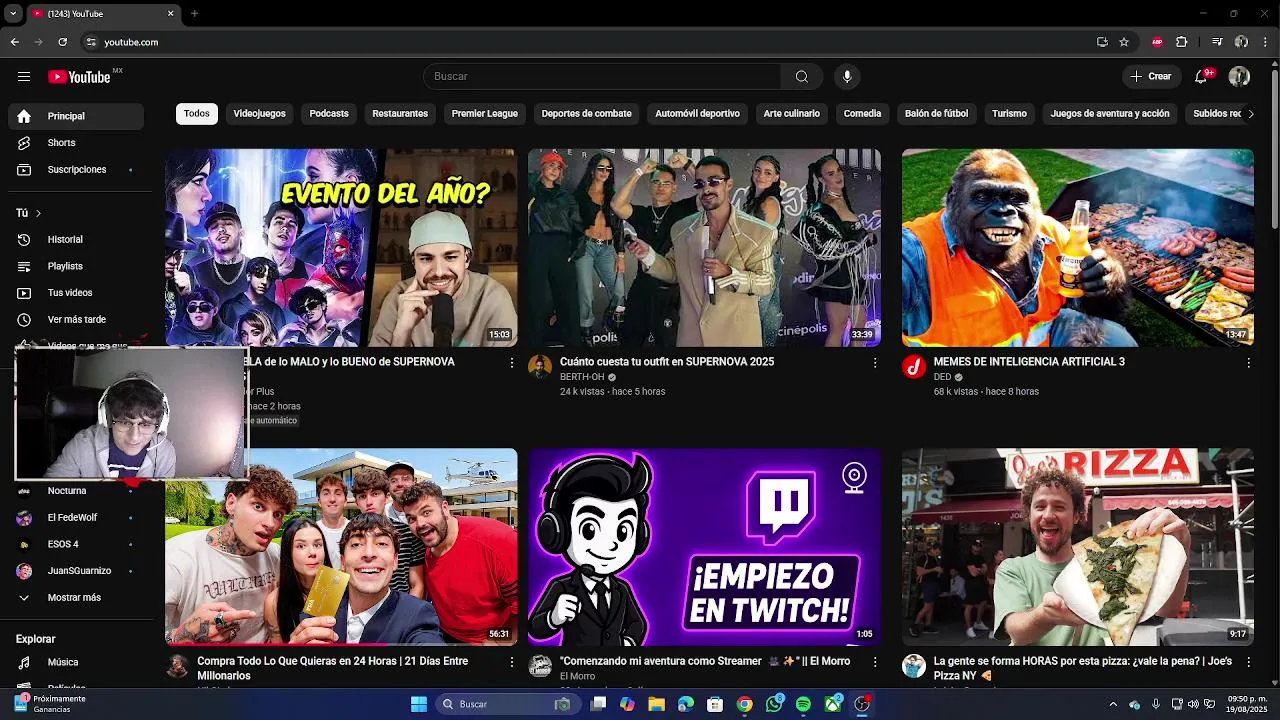This screenshot has width=1280, height=720.
Task: Go to Principal in sidebar
Action: pyautogui.click(x=76, y=116)
